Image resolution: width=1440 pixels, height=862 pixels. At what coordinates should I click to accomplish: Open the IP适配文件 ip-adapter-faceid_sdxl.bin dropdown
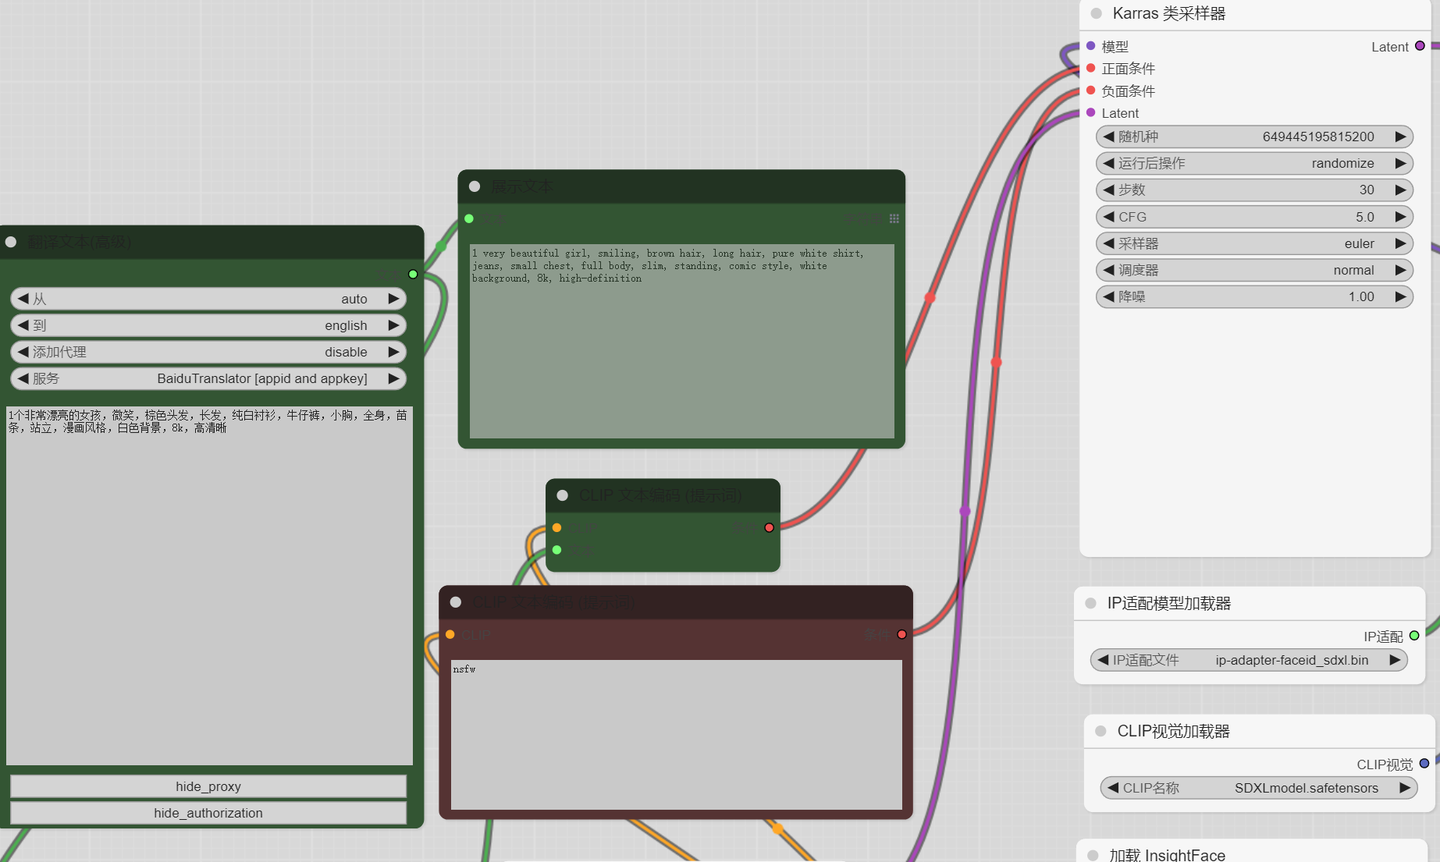click(x=1249, y=660)
